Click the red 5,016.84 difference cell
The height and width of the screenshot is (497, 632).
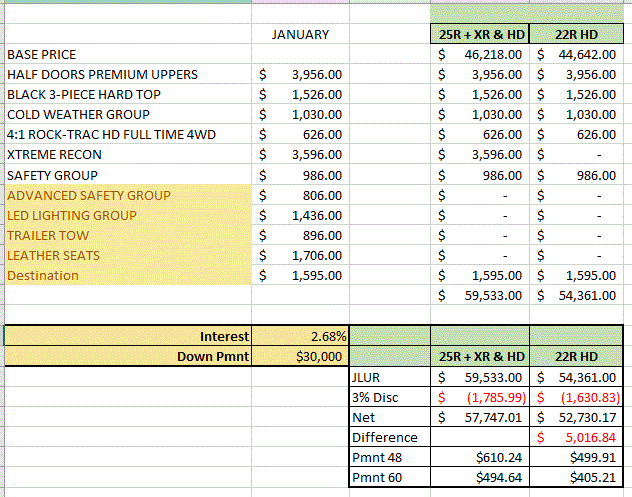click(576, 437)
